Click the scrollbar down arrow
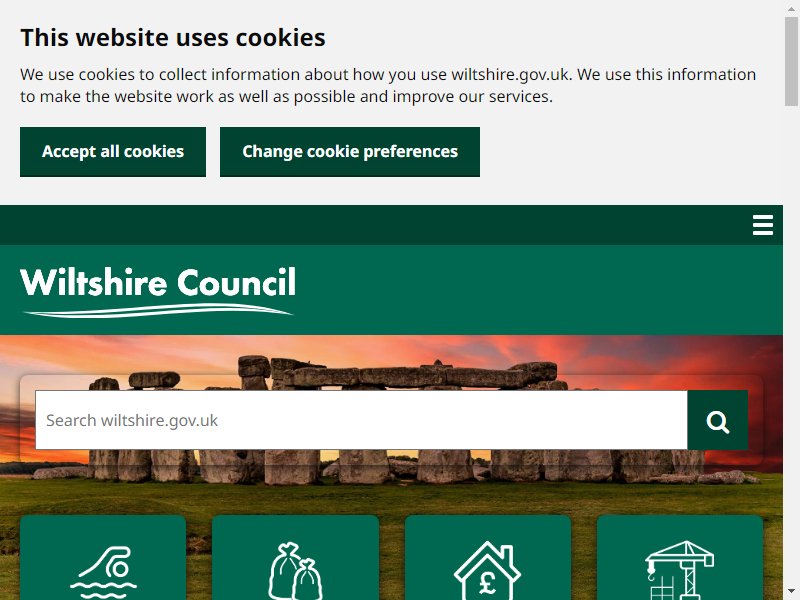800x600 pixels. click(791, 592)
